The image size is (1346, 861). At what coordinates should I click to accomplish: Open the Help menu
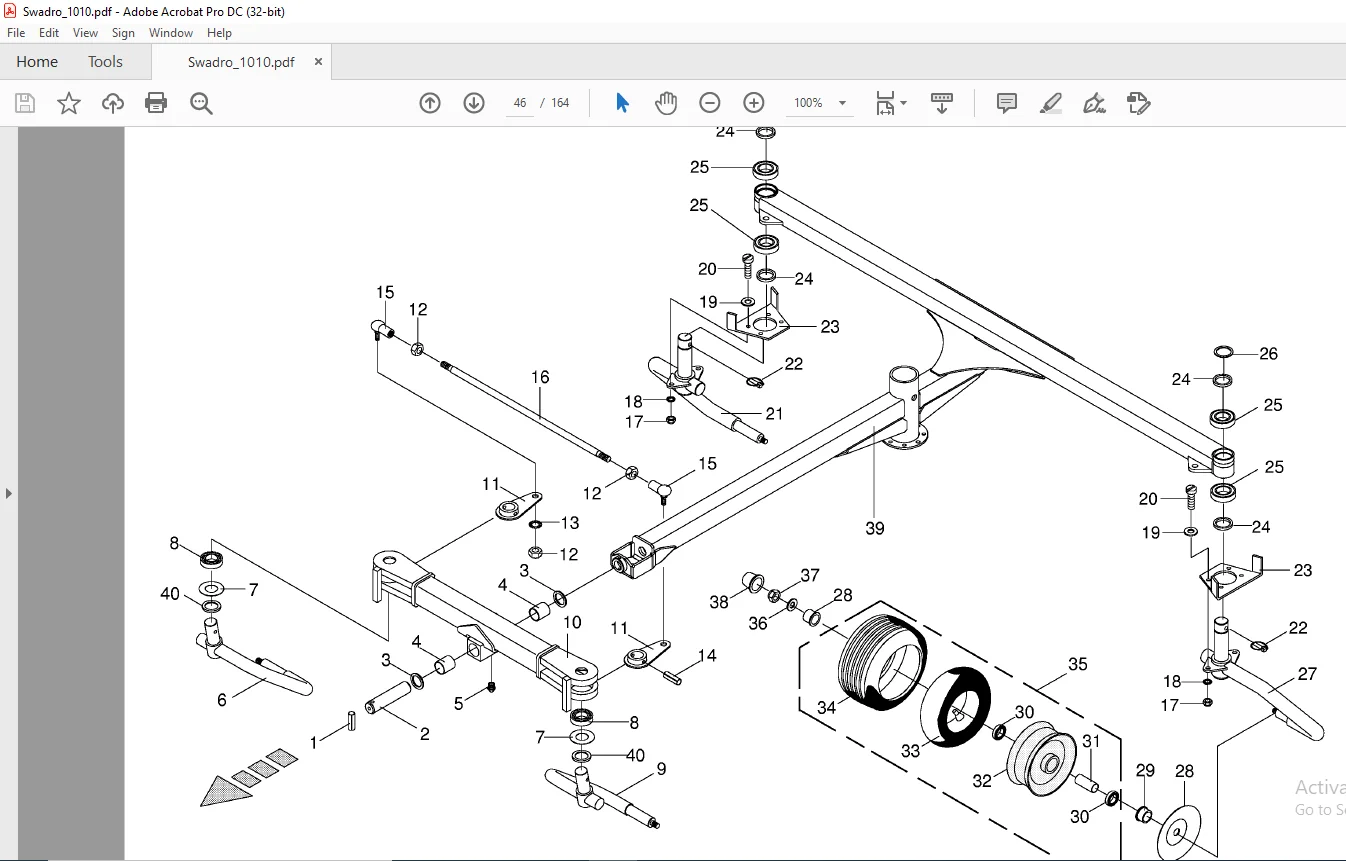click(219, 33)
